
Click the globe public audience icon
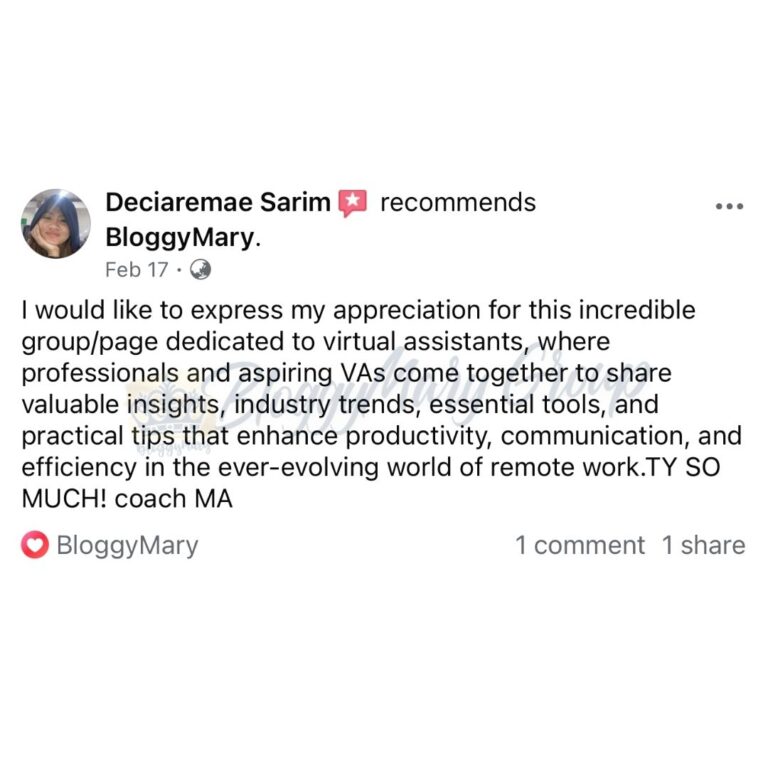200,269
